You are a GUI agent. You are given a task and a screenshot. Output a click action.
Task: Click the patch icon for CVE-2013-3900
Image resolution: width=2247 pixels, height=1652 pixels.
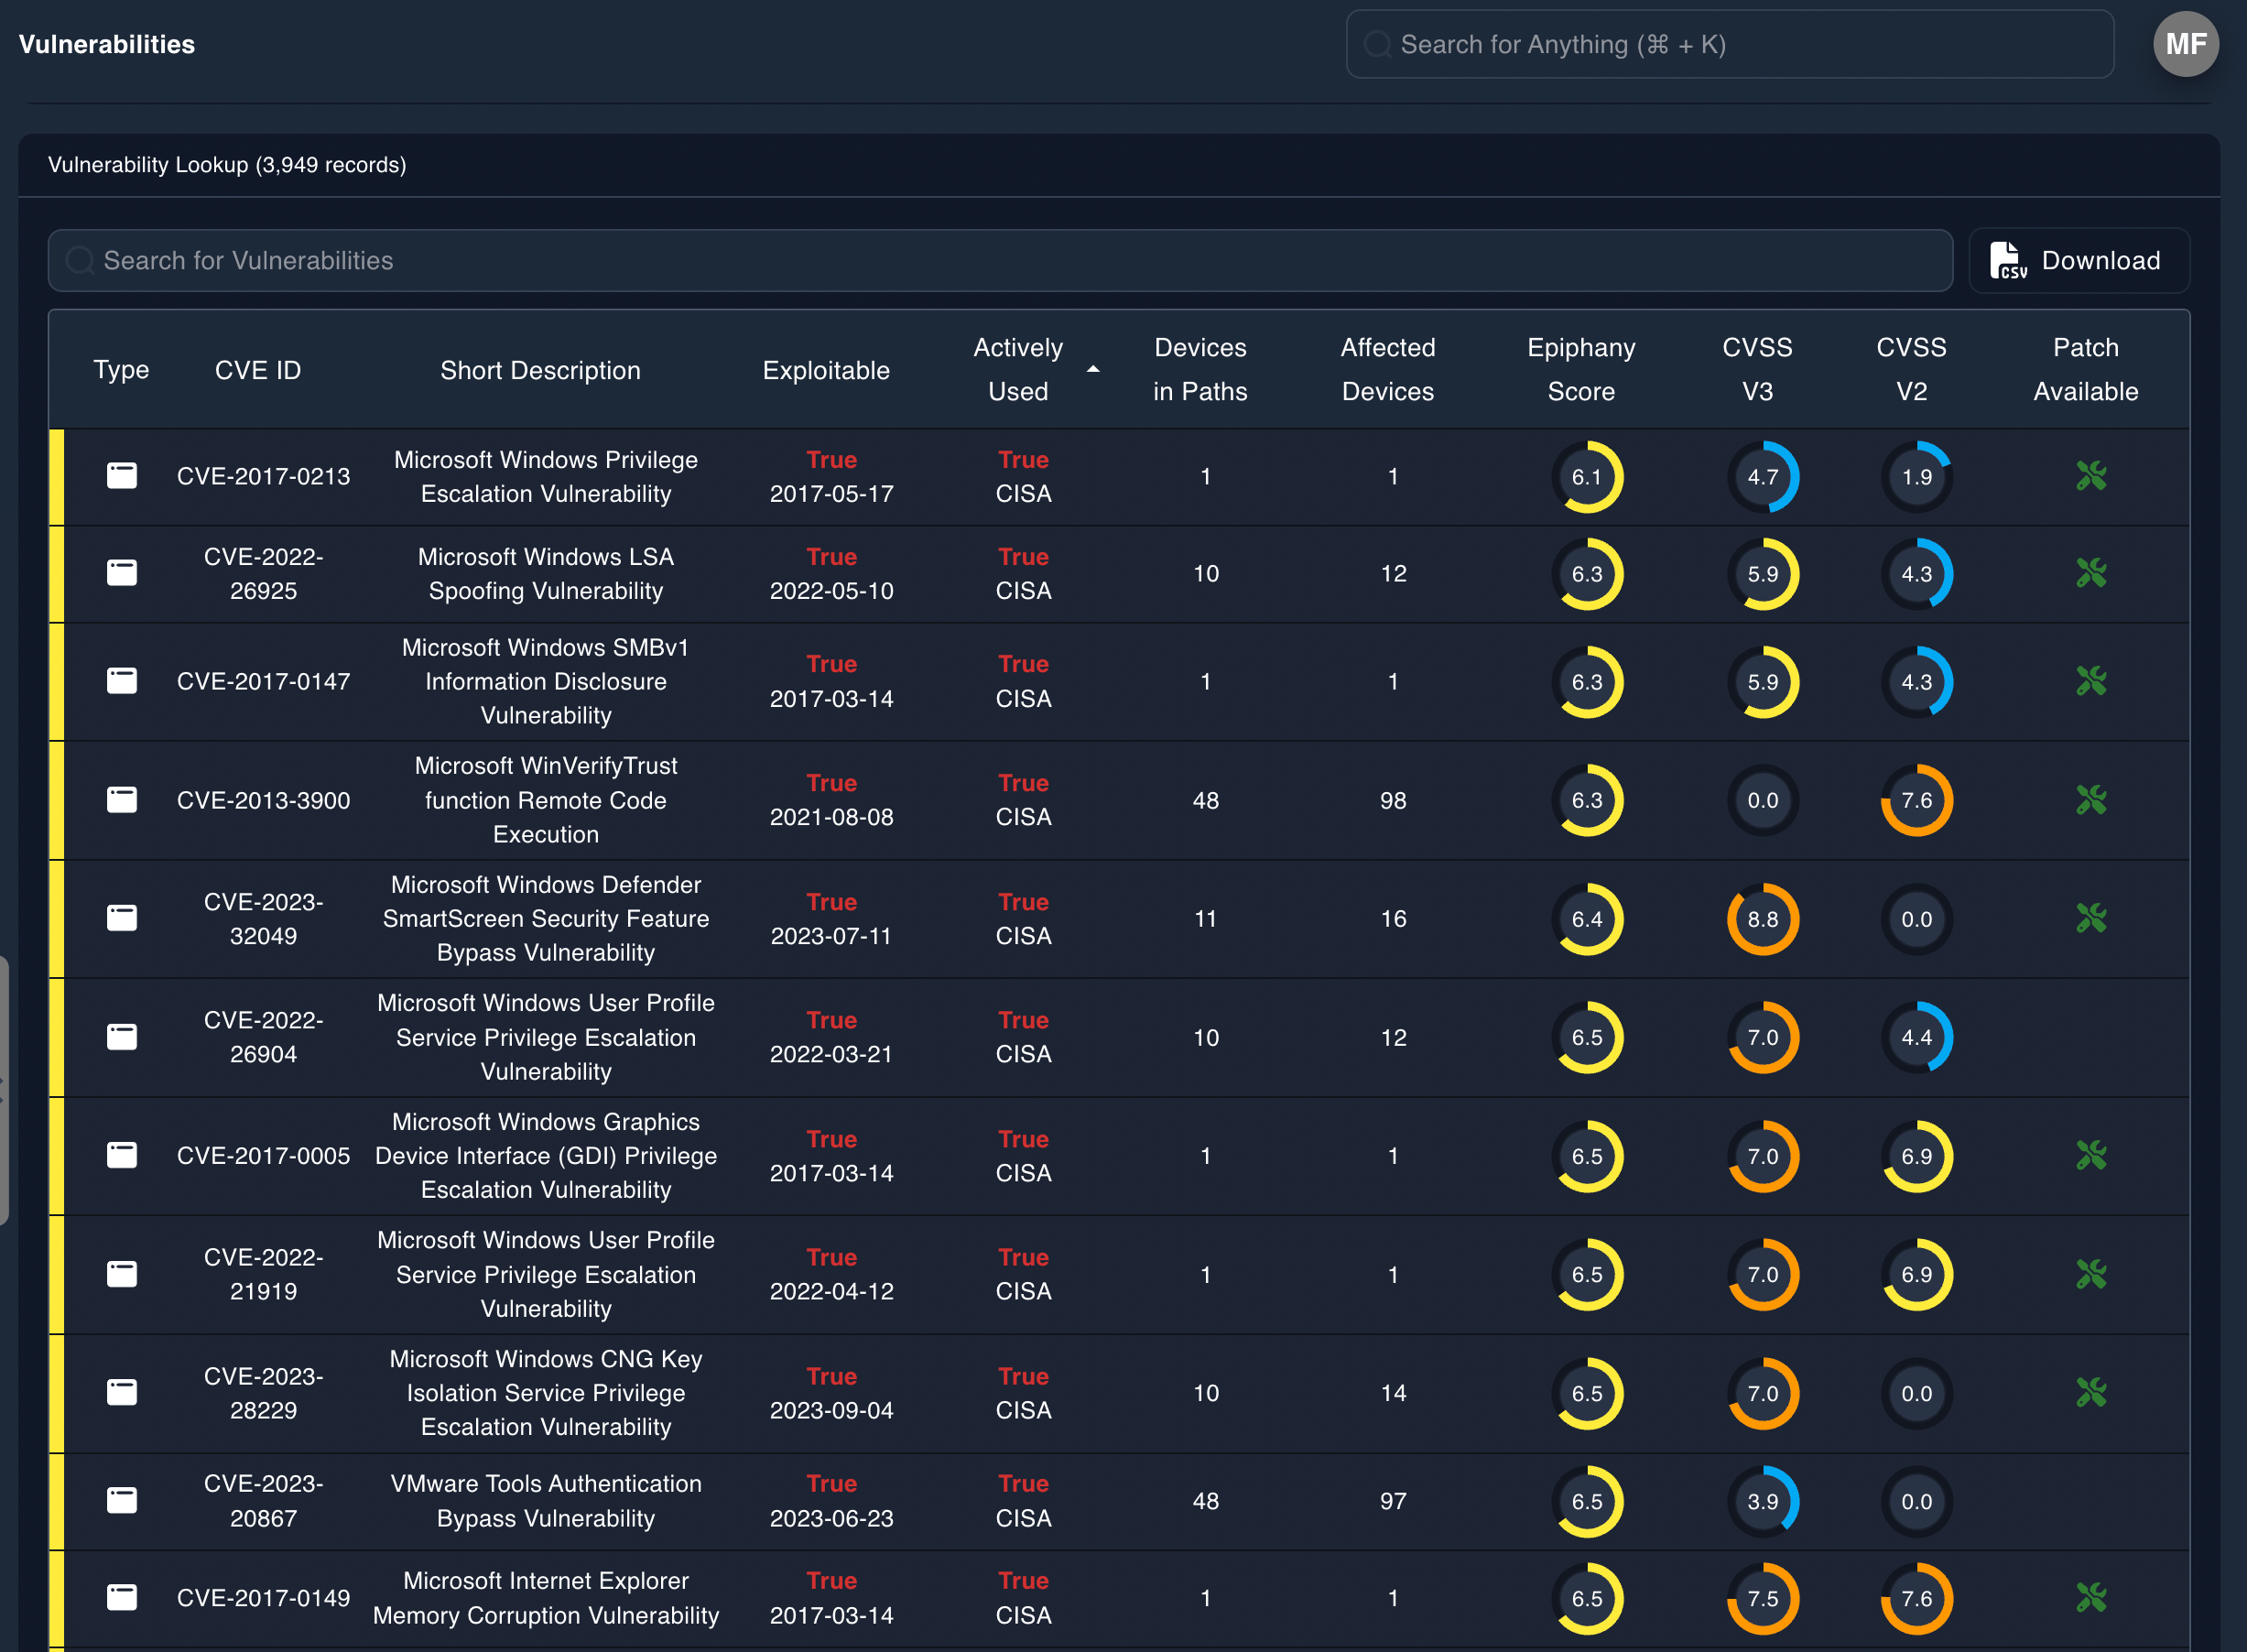tap(2090, 800)
